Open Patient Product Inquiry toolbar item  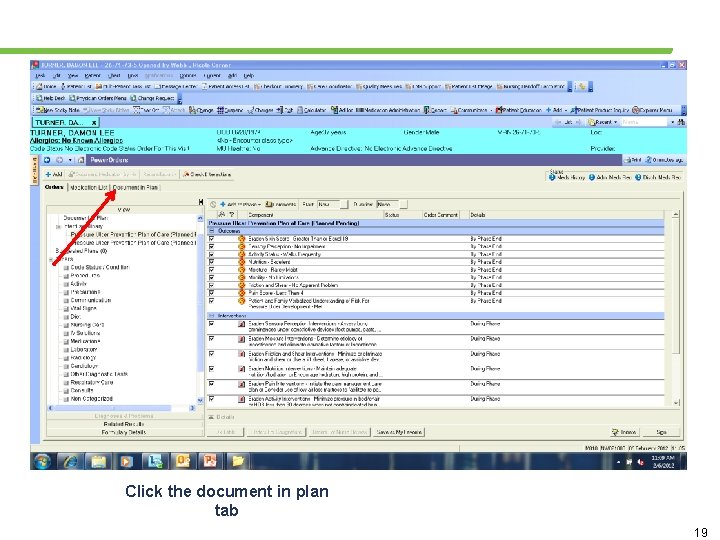click(x=600, y=110)
